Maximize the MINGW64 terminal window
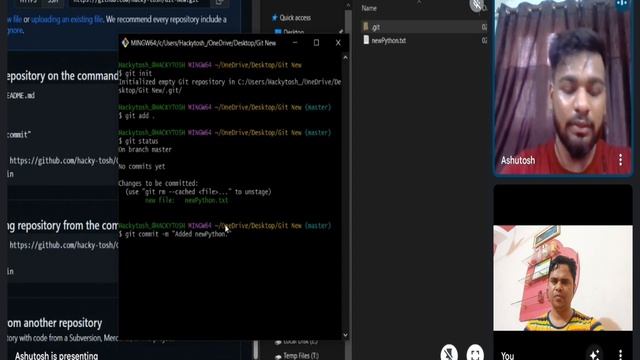This screenshot has height=360, width=640. tap(316, 42)
